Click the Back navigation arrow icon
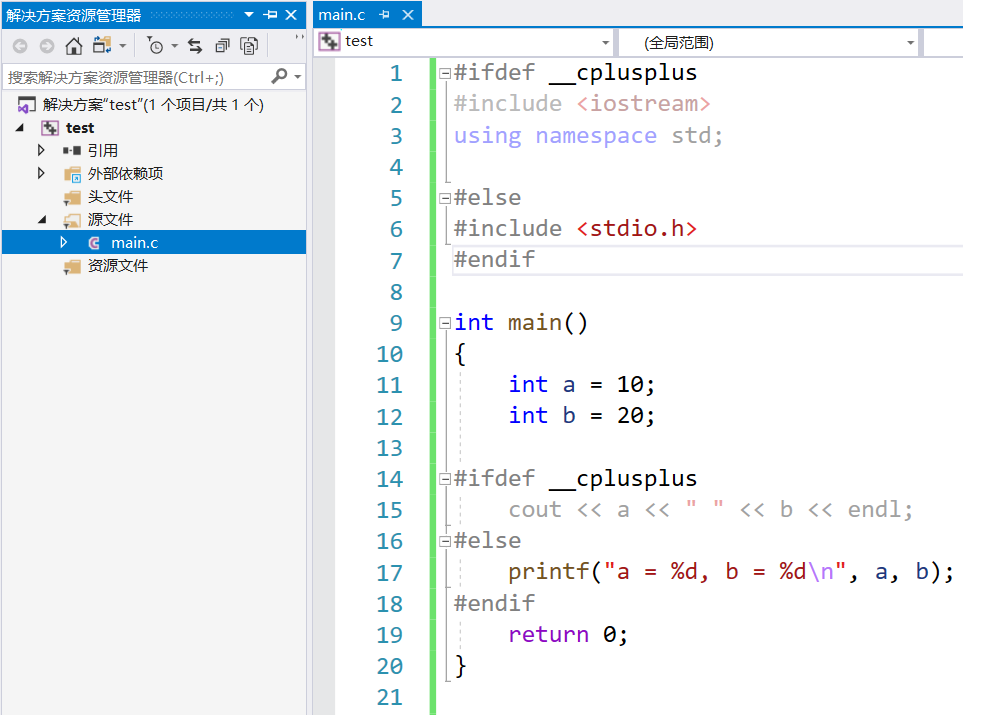Screen dimensions: 984x715 [20, 45]
